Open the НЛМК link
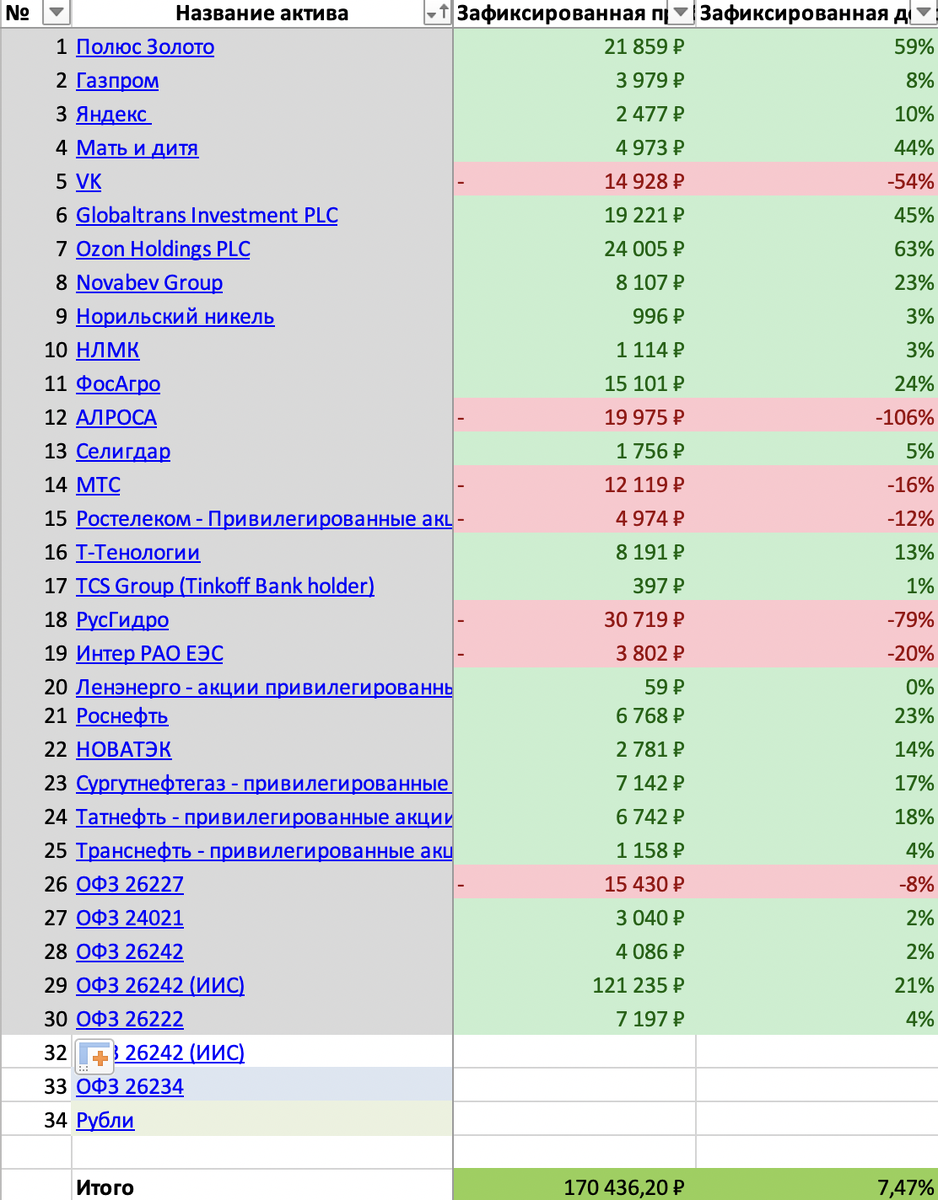Screen dimensions: 938x1200 (x=108, y=350)
